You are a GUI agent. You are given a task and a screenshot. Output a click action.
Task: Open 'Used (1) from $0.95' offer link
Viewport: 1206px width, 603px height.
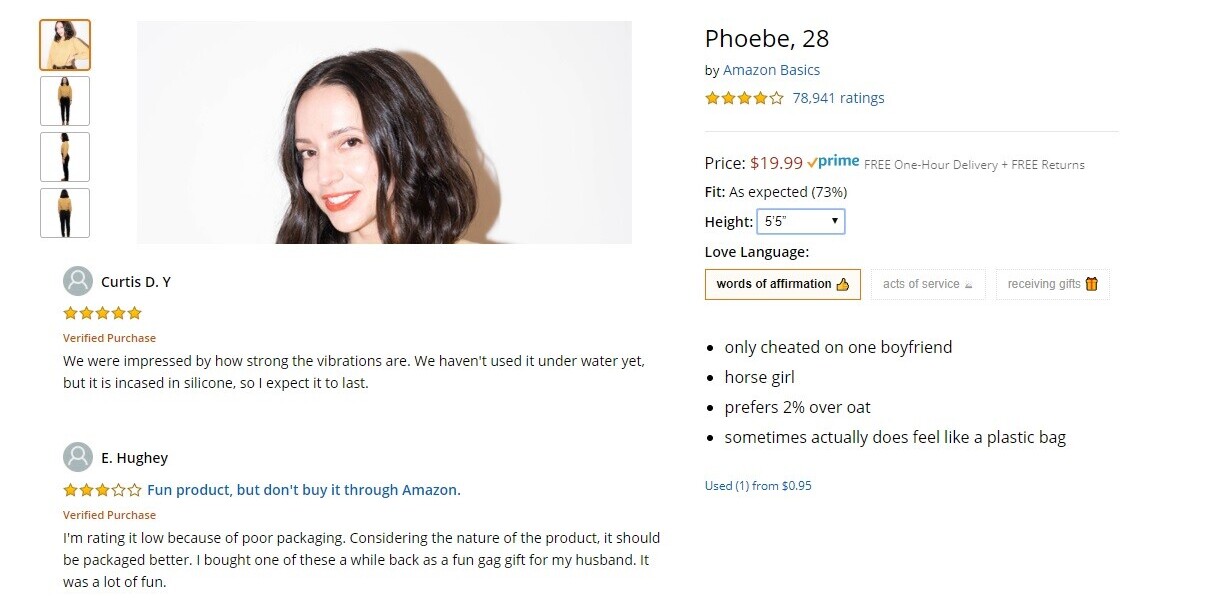pos(758,486)
